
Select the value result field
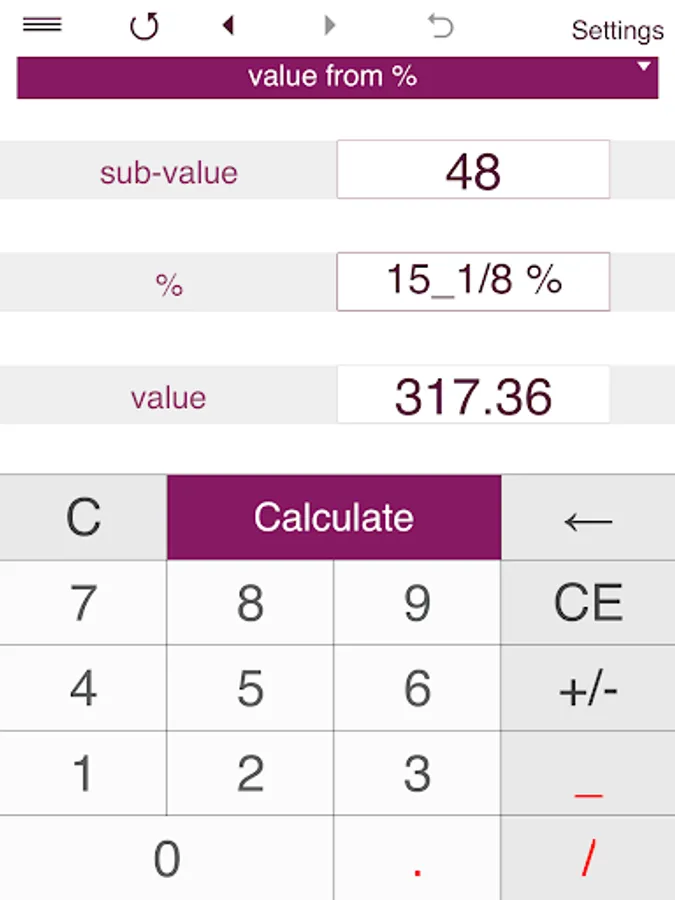473,396
